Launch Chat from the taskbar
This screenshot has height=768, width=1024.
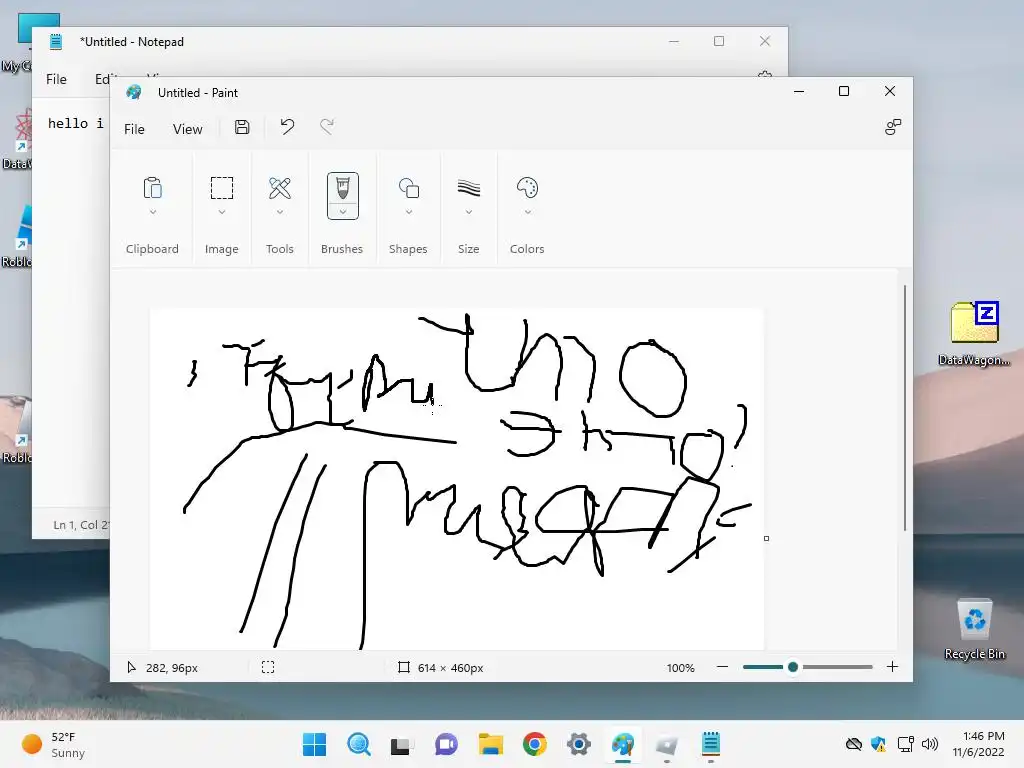[x=447, y=744]
